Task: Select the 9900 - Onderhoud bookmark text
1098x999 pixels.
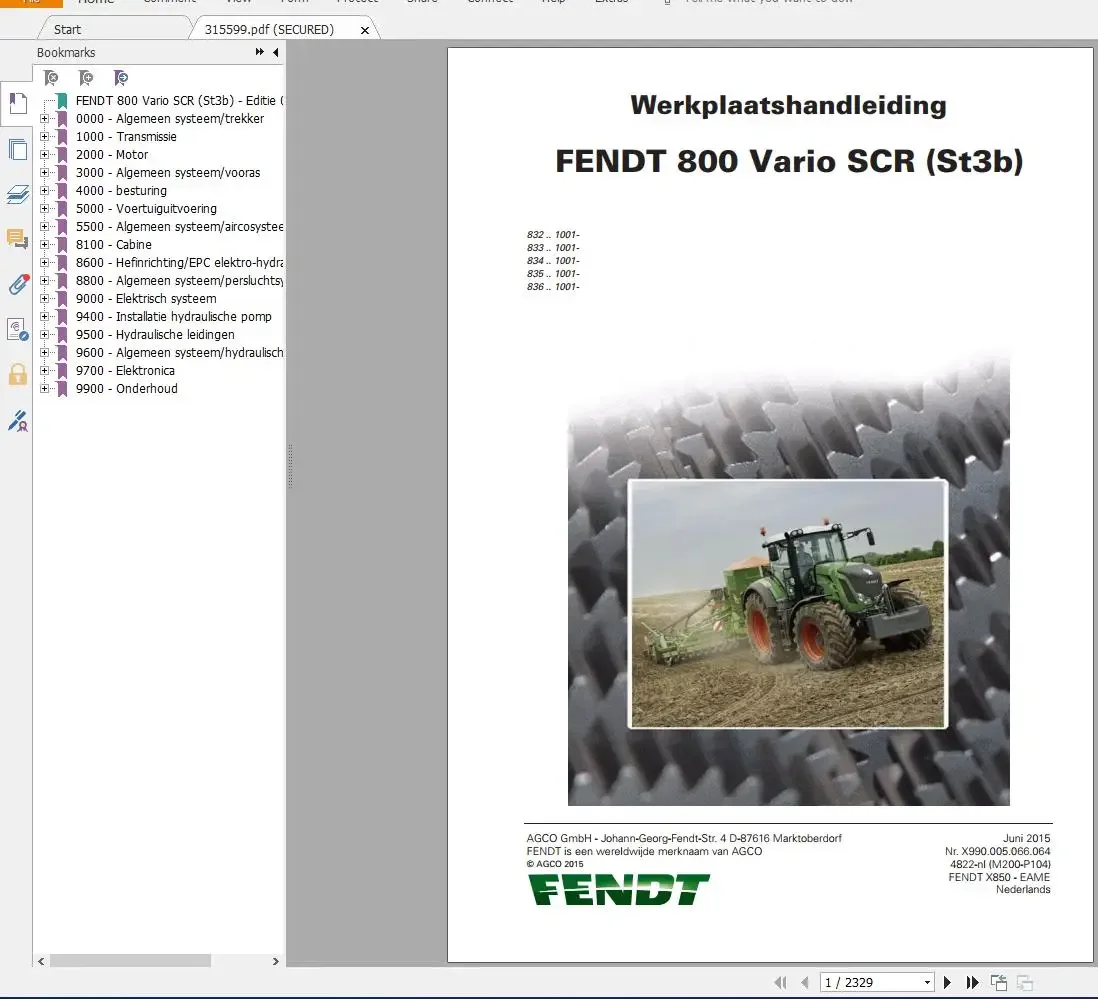Action: coord(127,389)
